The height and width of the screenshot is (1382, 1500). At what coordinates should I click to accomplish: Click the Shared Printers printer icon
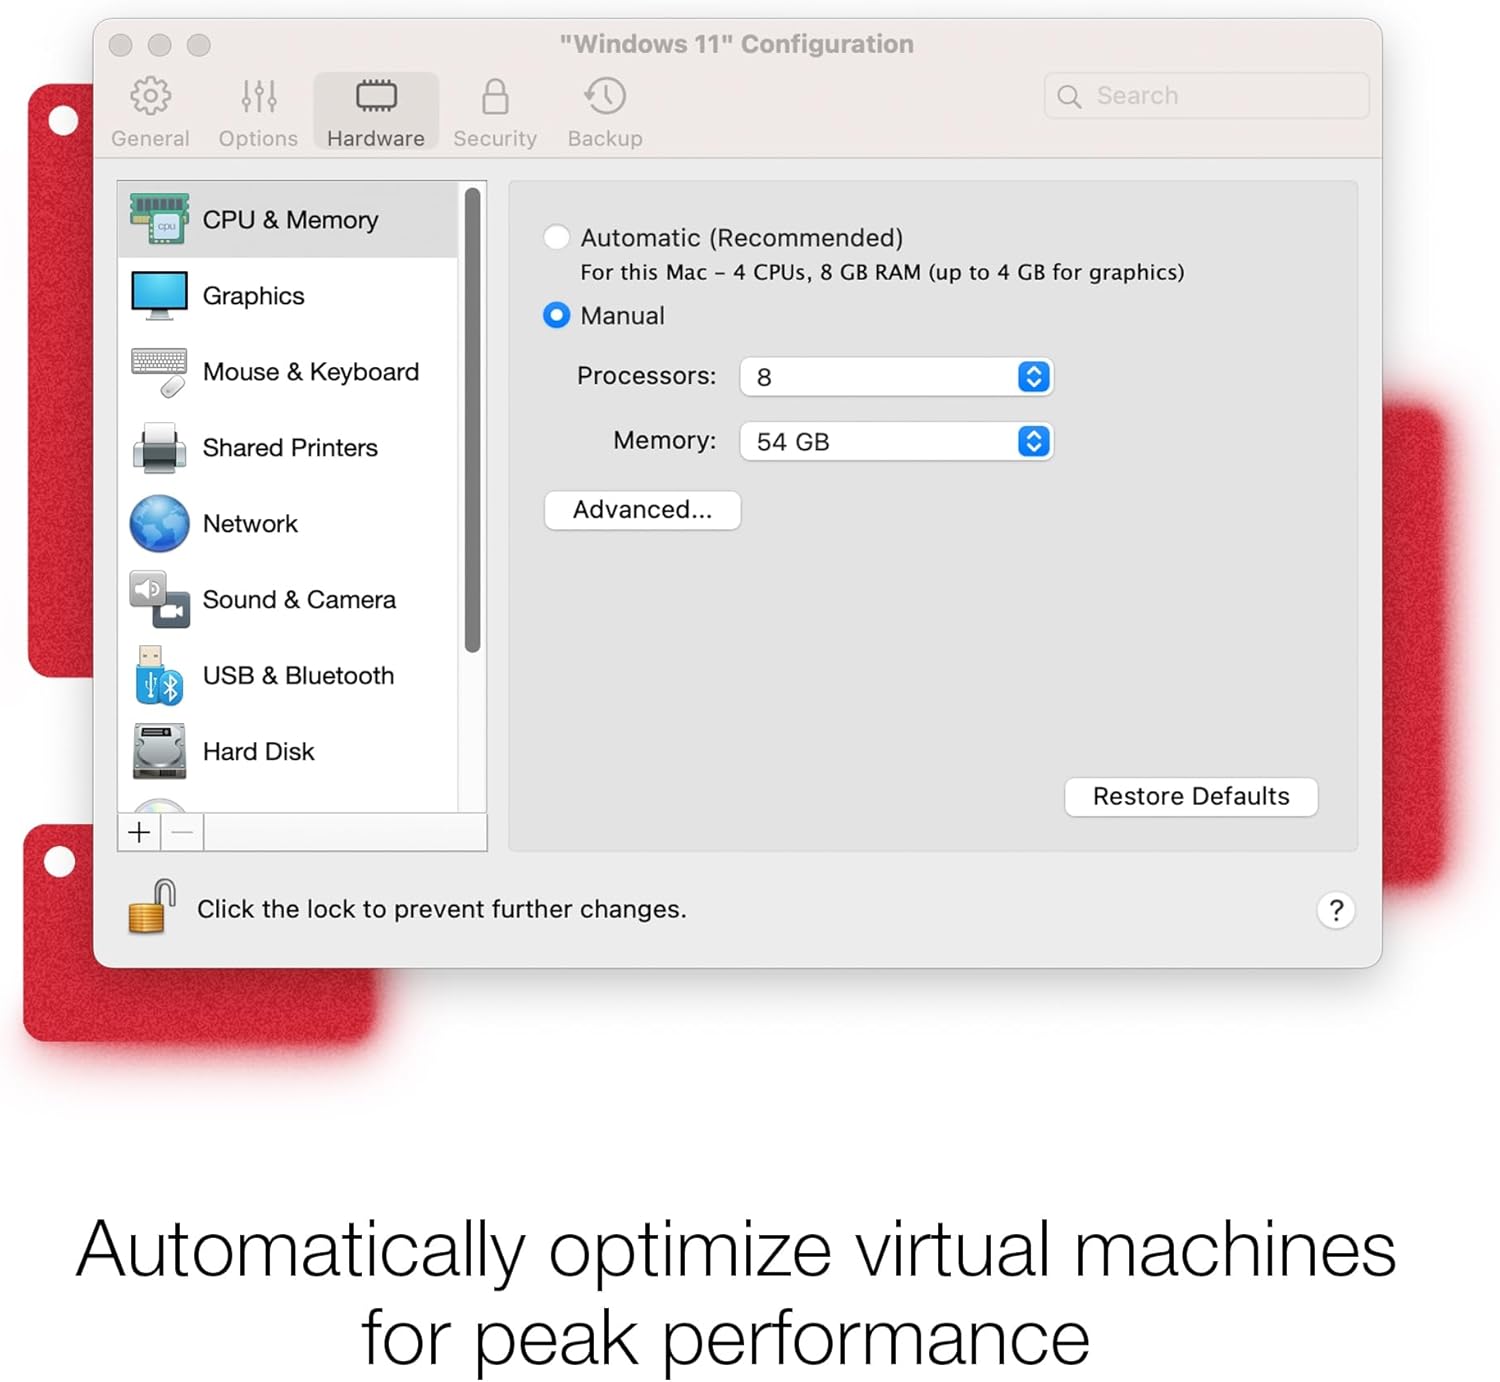(159, 448)
